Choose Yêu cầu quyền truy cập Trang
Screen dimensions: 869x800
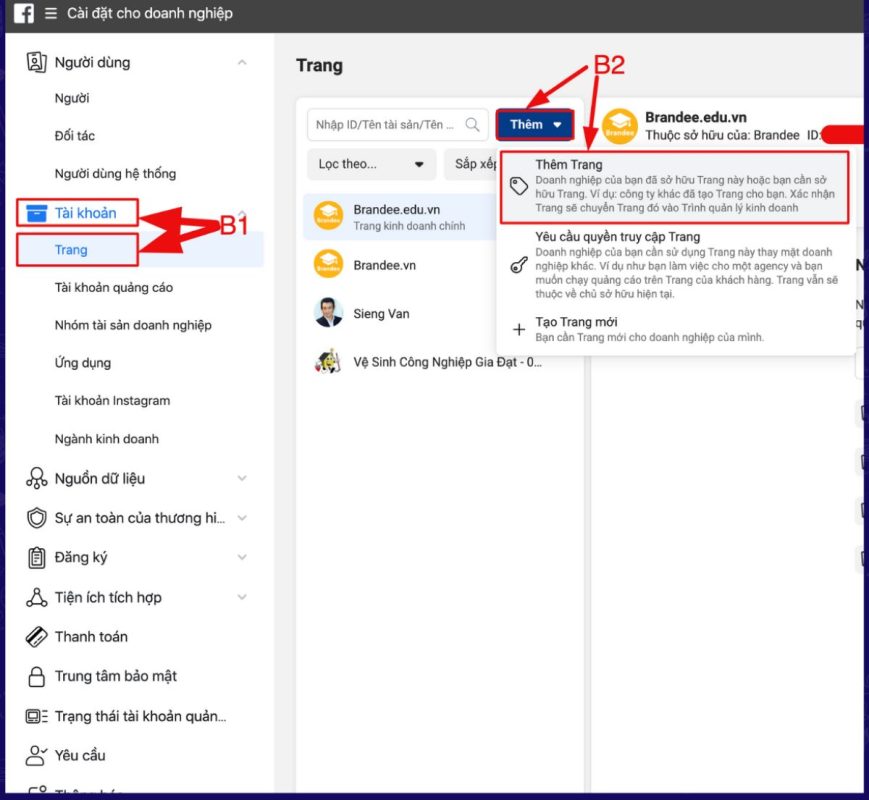[x=674, y=265]
